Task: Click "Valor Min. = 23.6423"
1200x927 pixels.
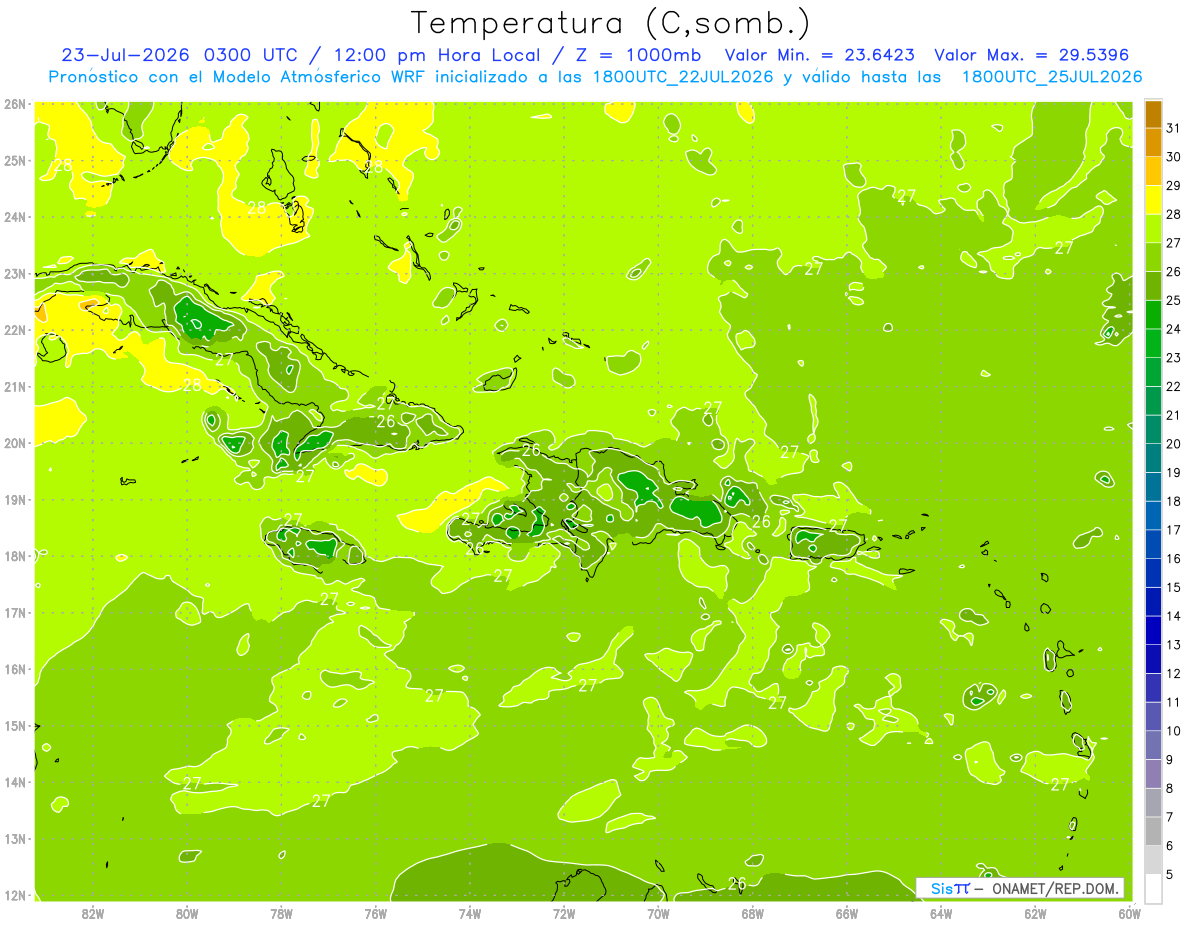Action: click(x=819, y=55)
